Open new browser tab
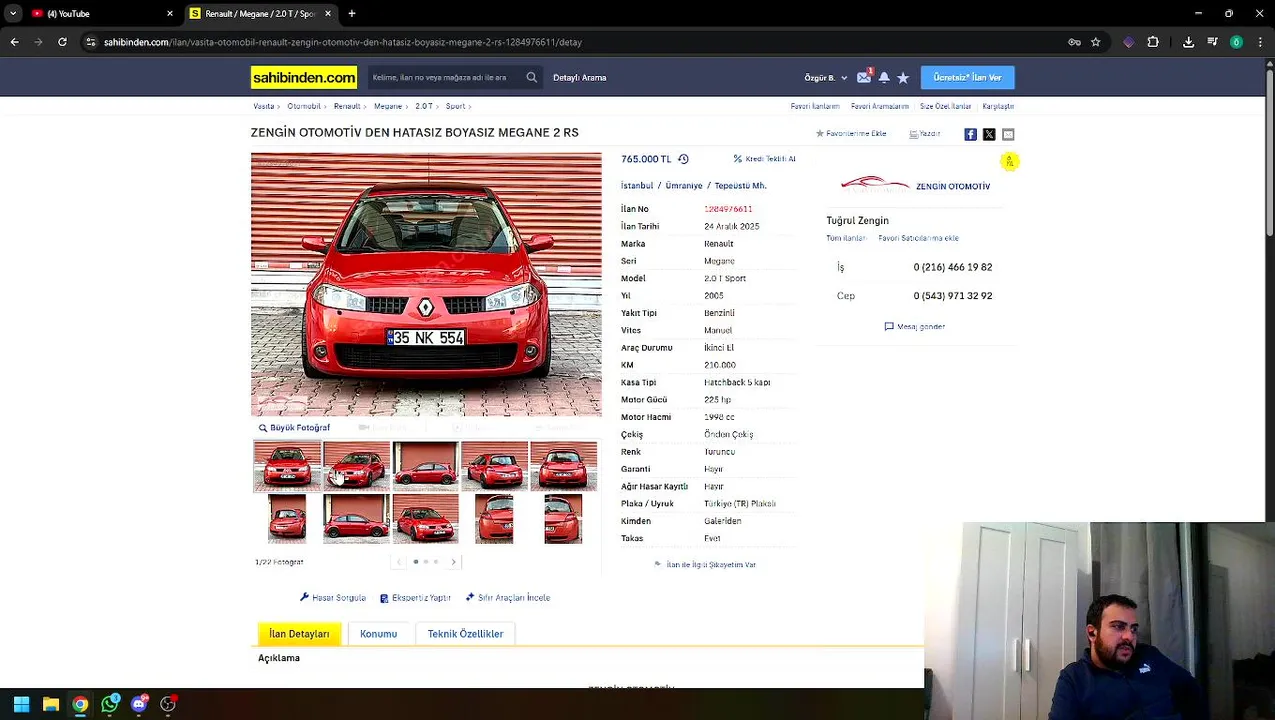The height and width of the screenshot is (720, 1275). click(x=352, y=13)
